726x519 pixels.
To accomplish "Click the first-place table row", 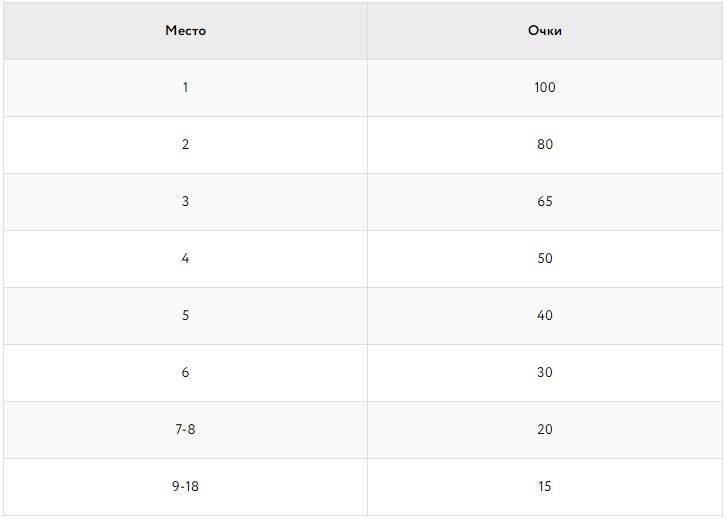I will pyautogui.click(x=364, y=88).
